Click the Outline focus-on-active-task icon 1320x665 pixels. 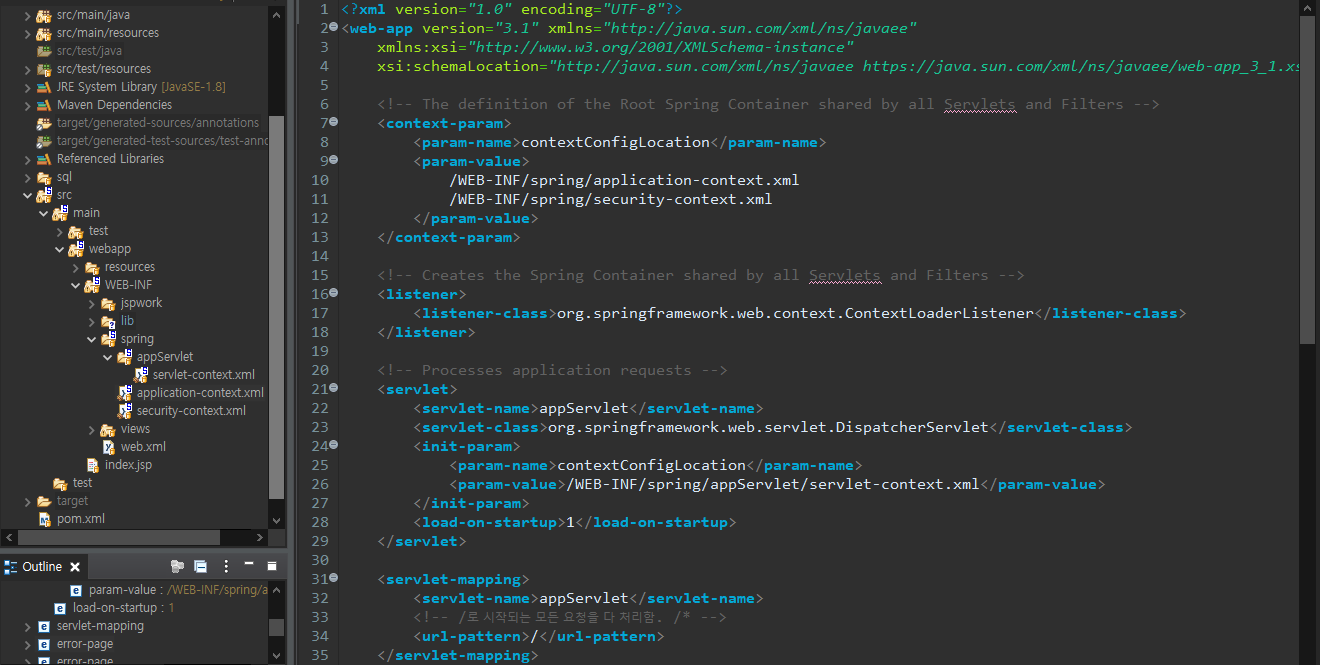[178, 567]
